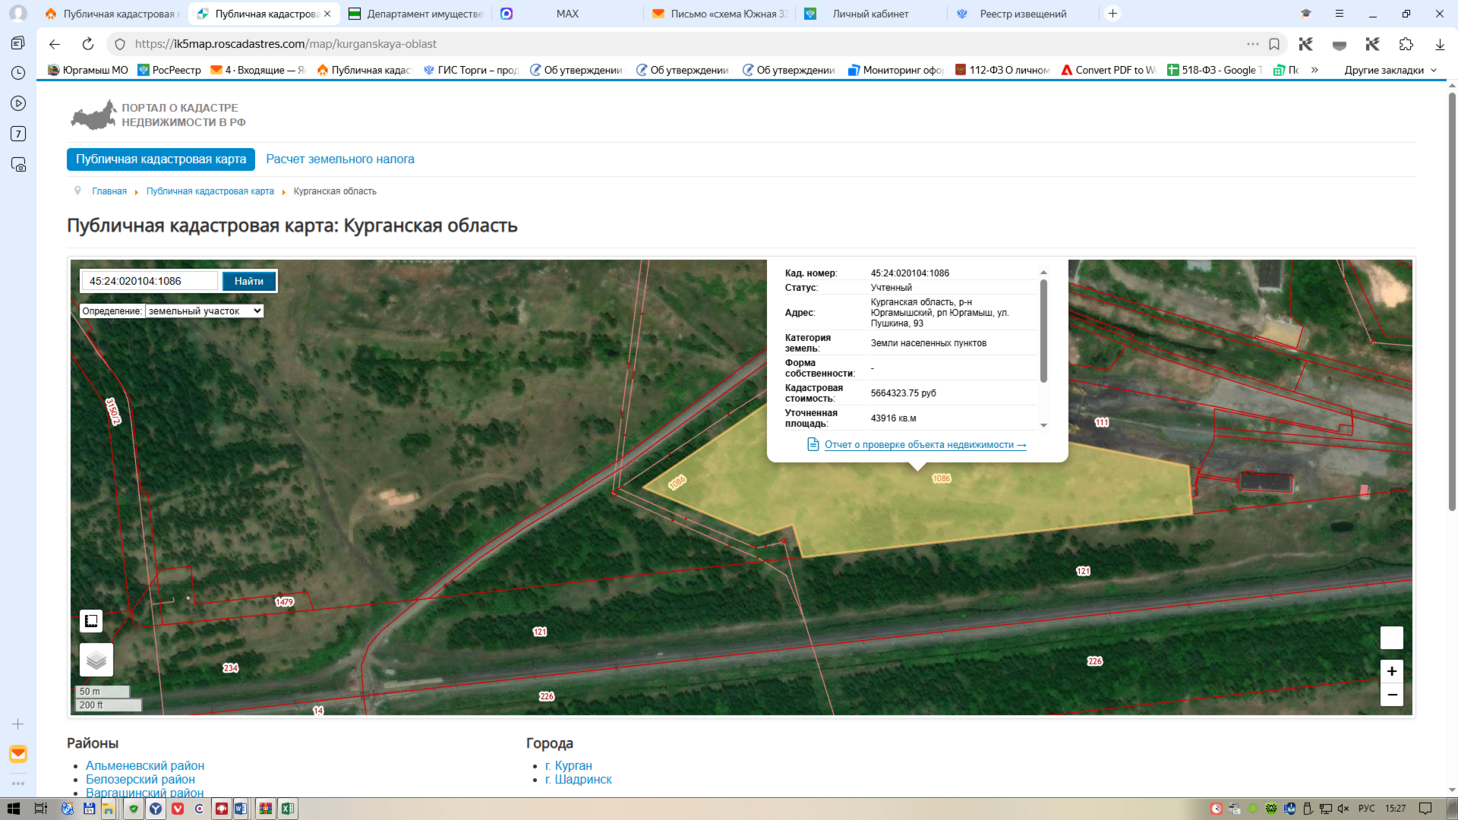Open the browser hamburger menu

[x=1339, y=14]
